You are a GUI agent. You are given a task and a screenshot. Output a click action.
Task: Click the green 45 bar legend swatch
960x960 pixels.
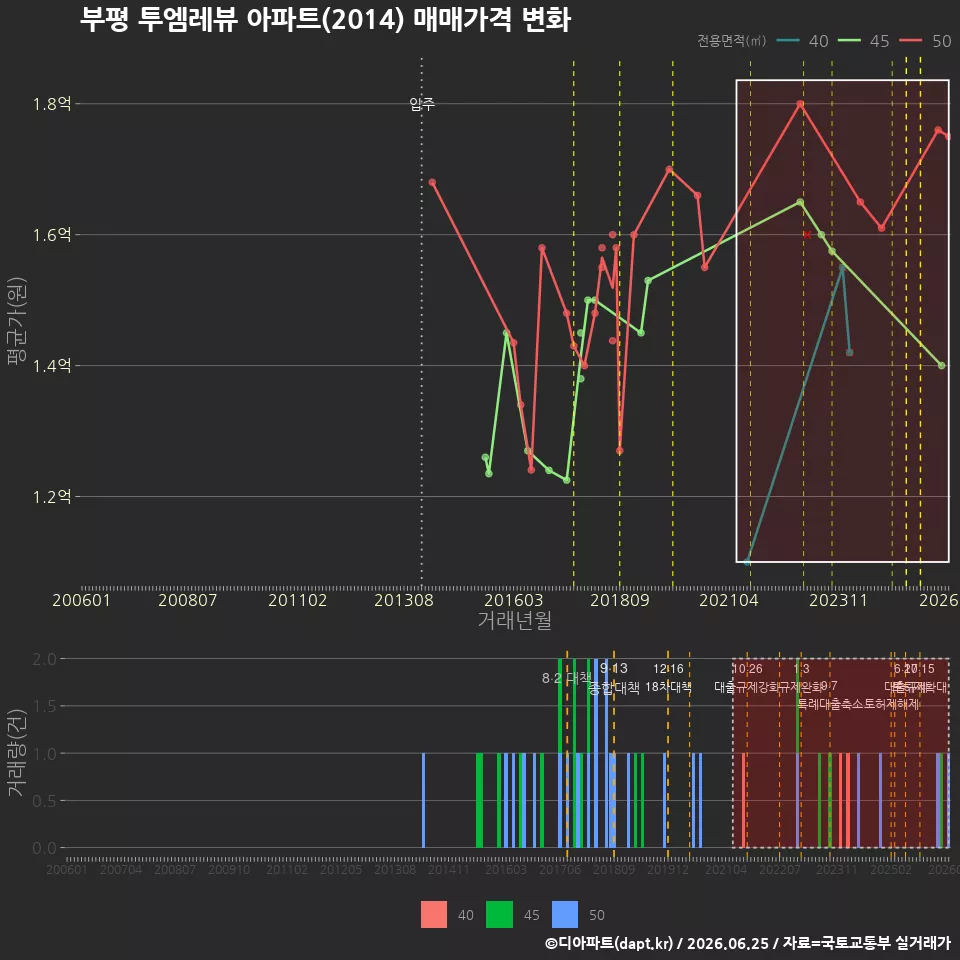pyautogui.click(x=499, y=915)
